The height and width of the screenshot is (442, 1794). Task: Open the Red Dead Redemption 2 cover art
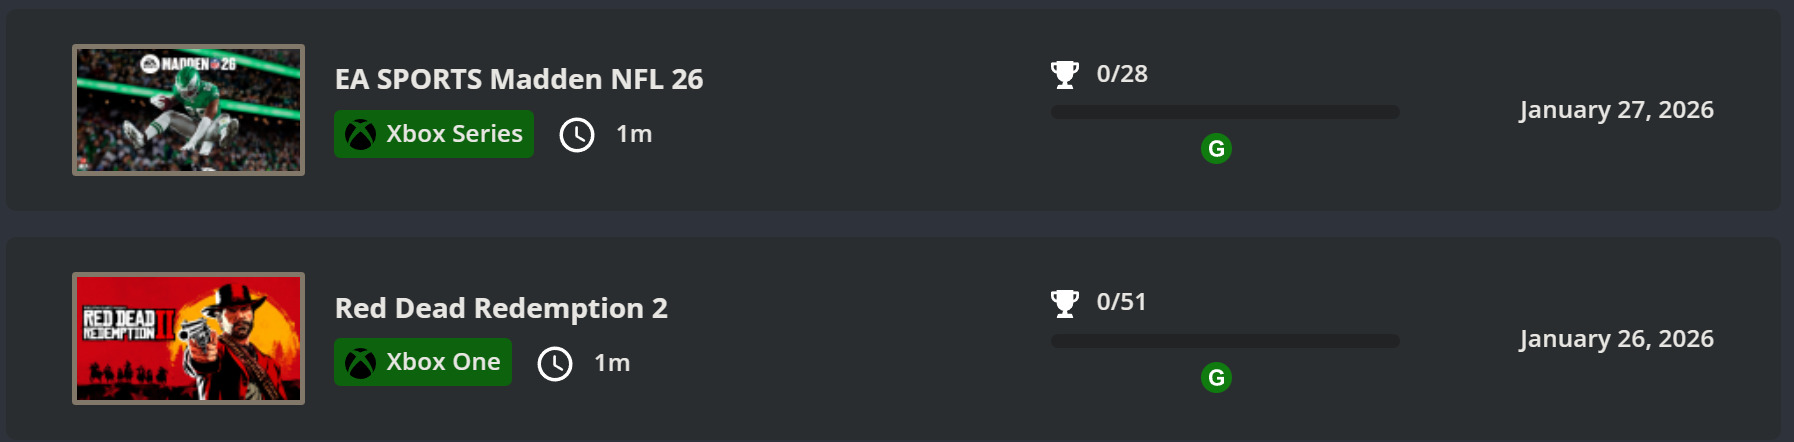[188, 338]
